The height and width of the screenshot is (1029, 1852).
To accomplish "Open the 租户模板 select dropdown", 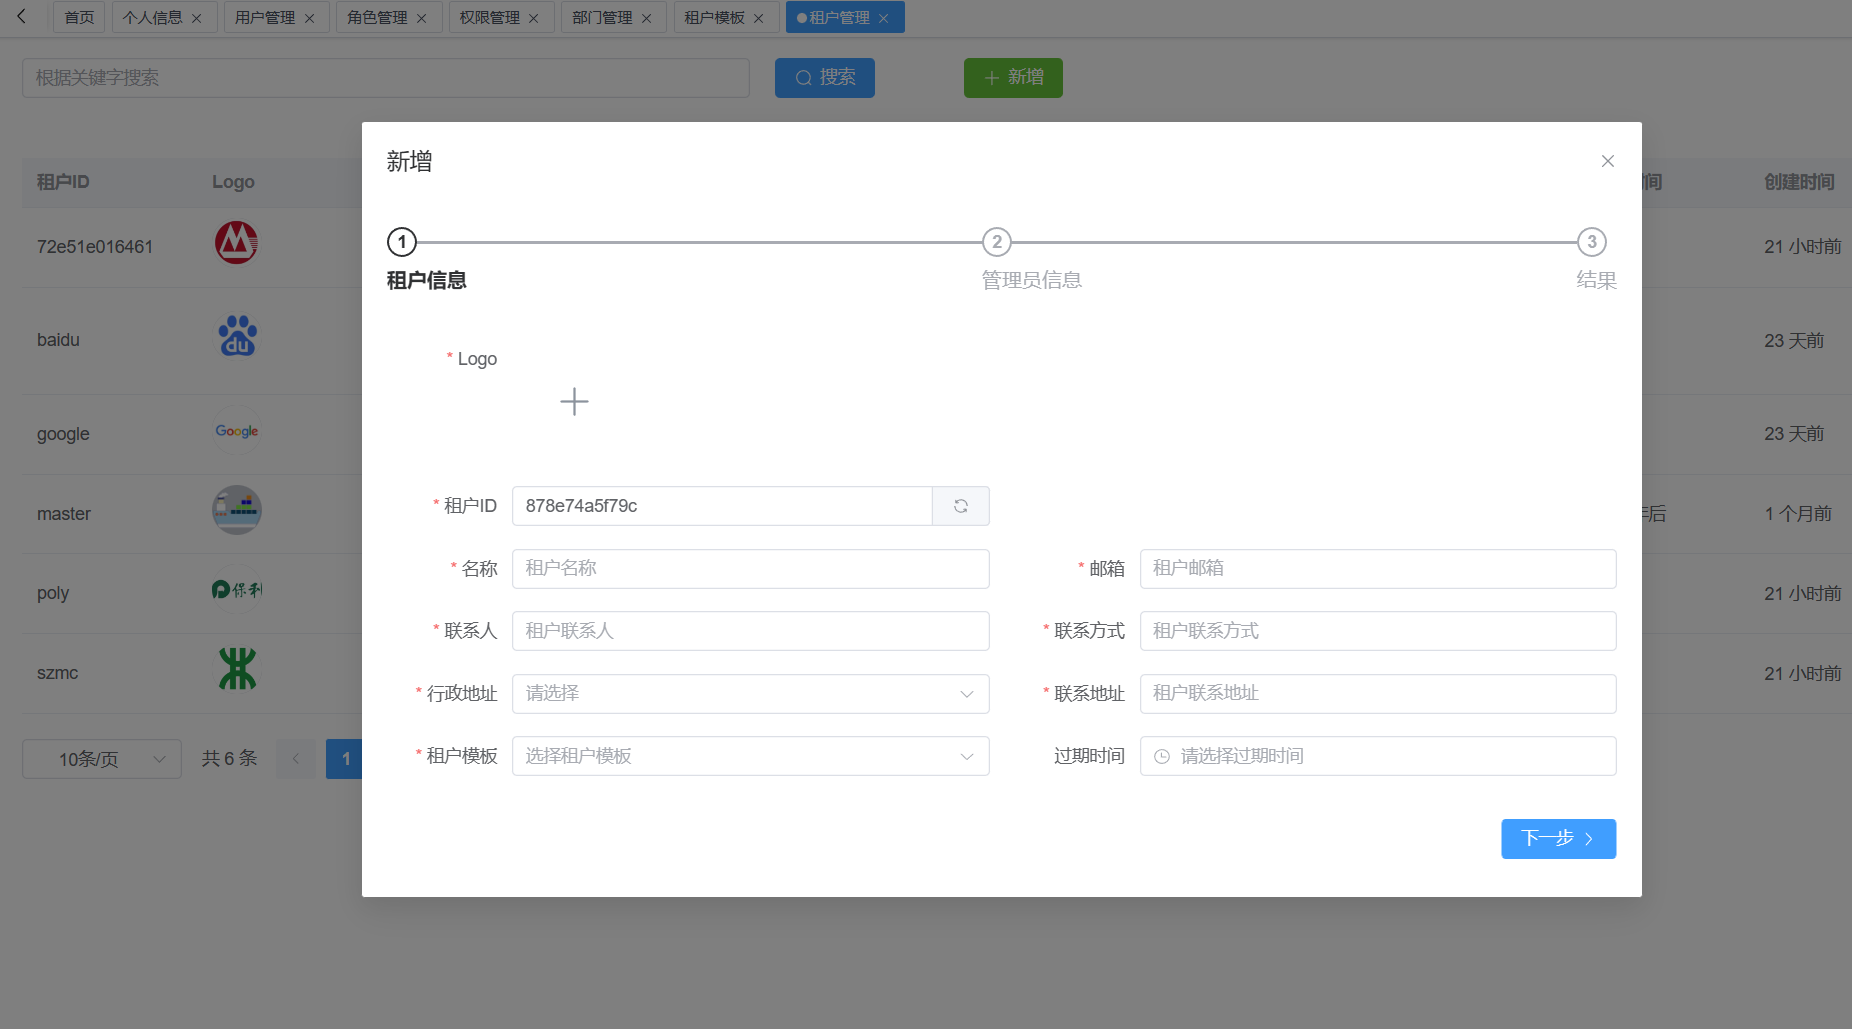I will 750,756.
